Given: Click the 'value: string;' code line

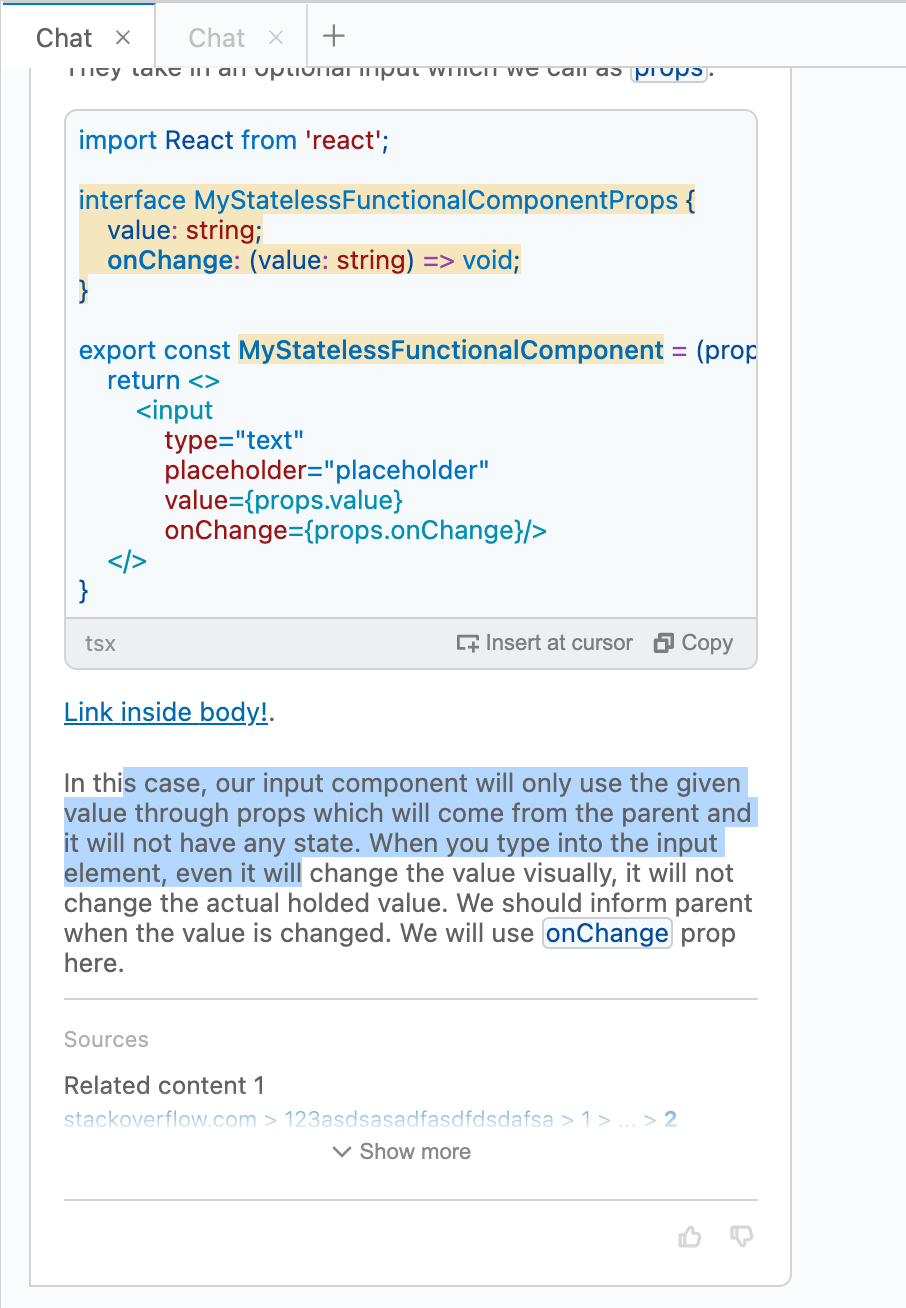Looking at the screenshot, I should [x=184, y=230].
